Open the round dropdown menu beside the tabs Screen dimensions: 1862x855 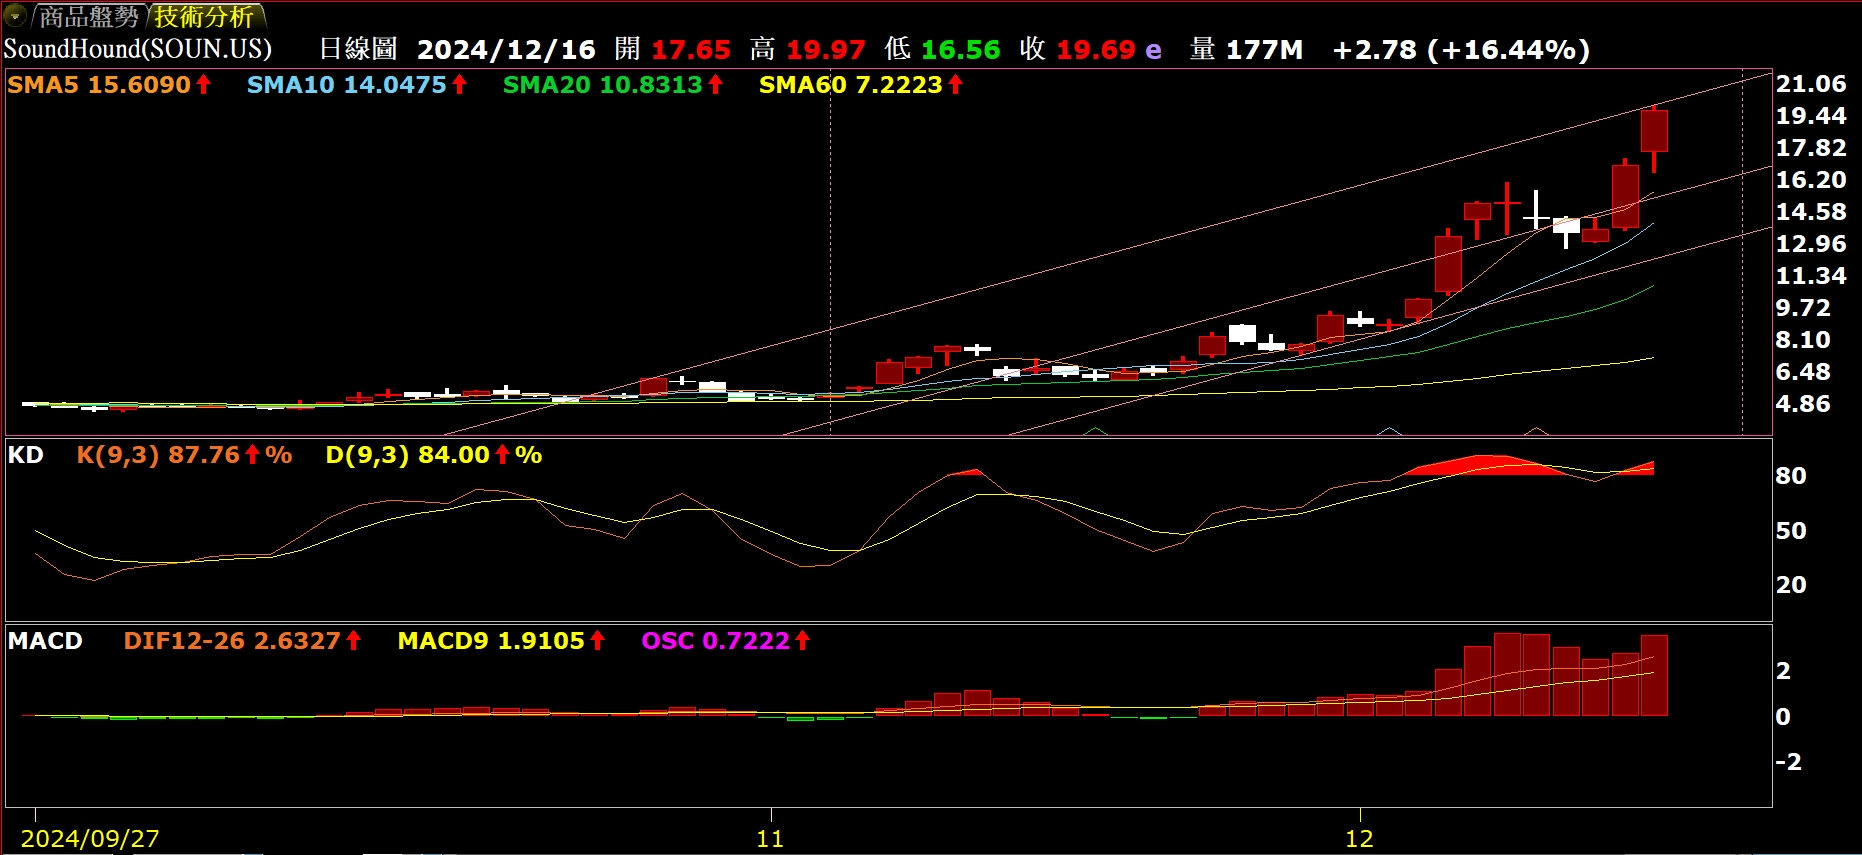point(15,15)
